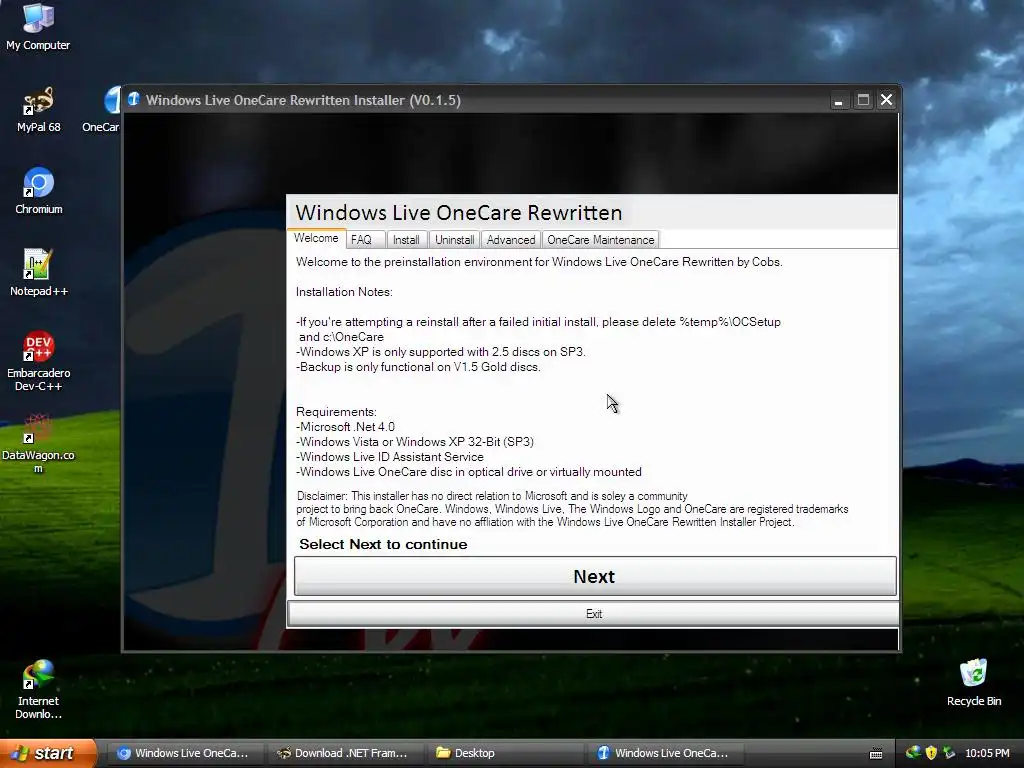
Task: Click the OneCare installer title bar icon
Action: (134, 99)
